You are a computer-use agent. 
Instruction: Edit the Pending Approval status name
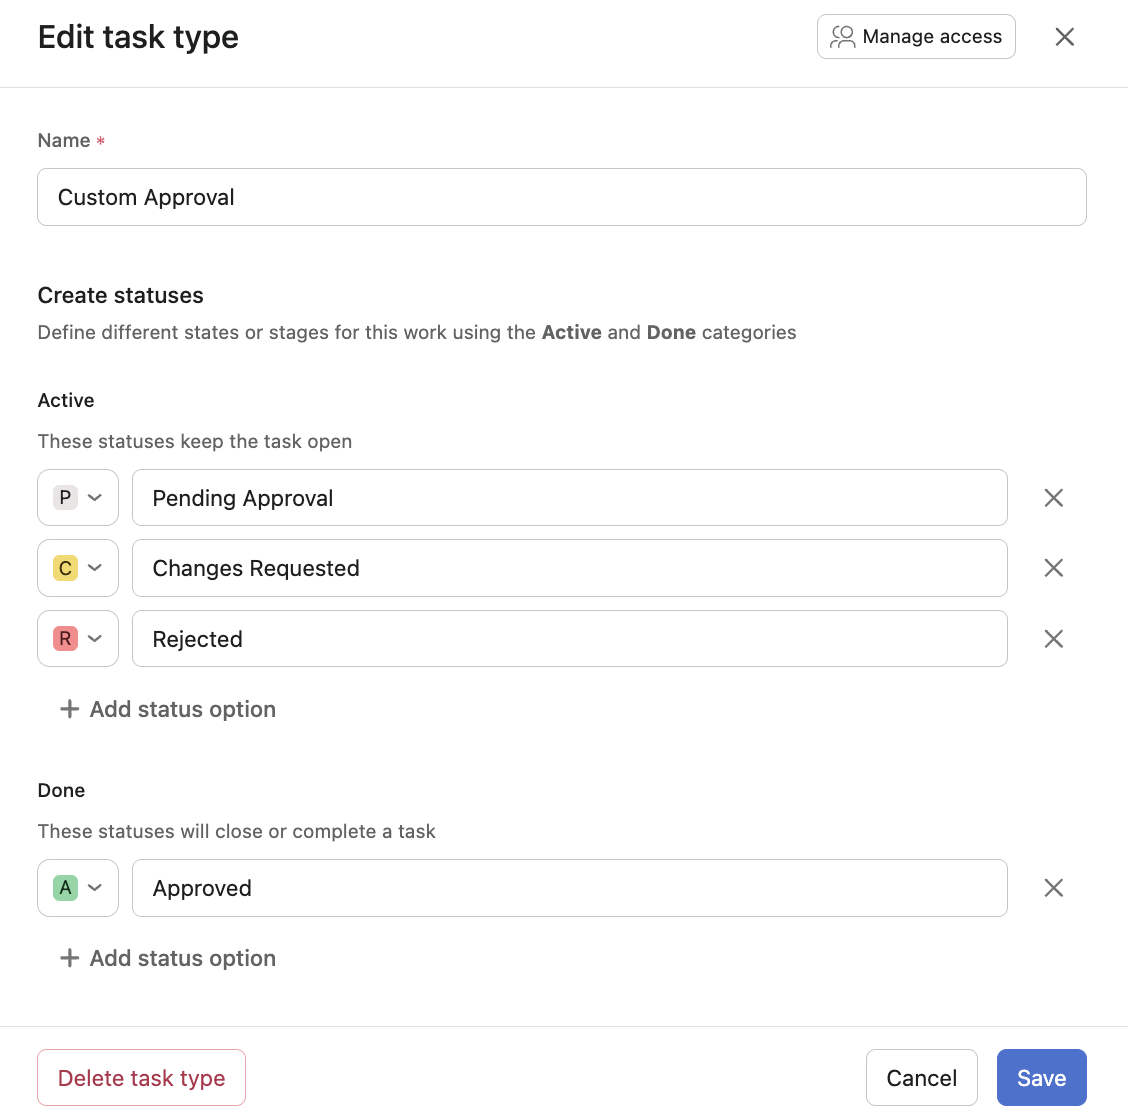point(569,498)
